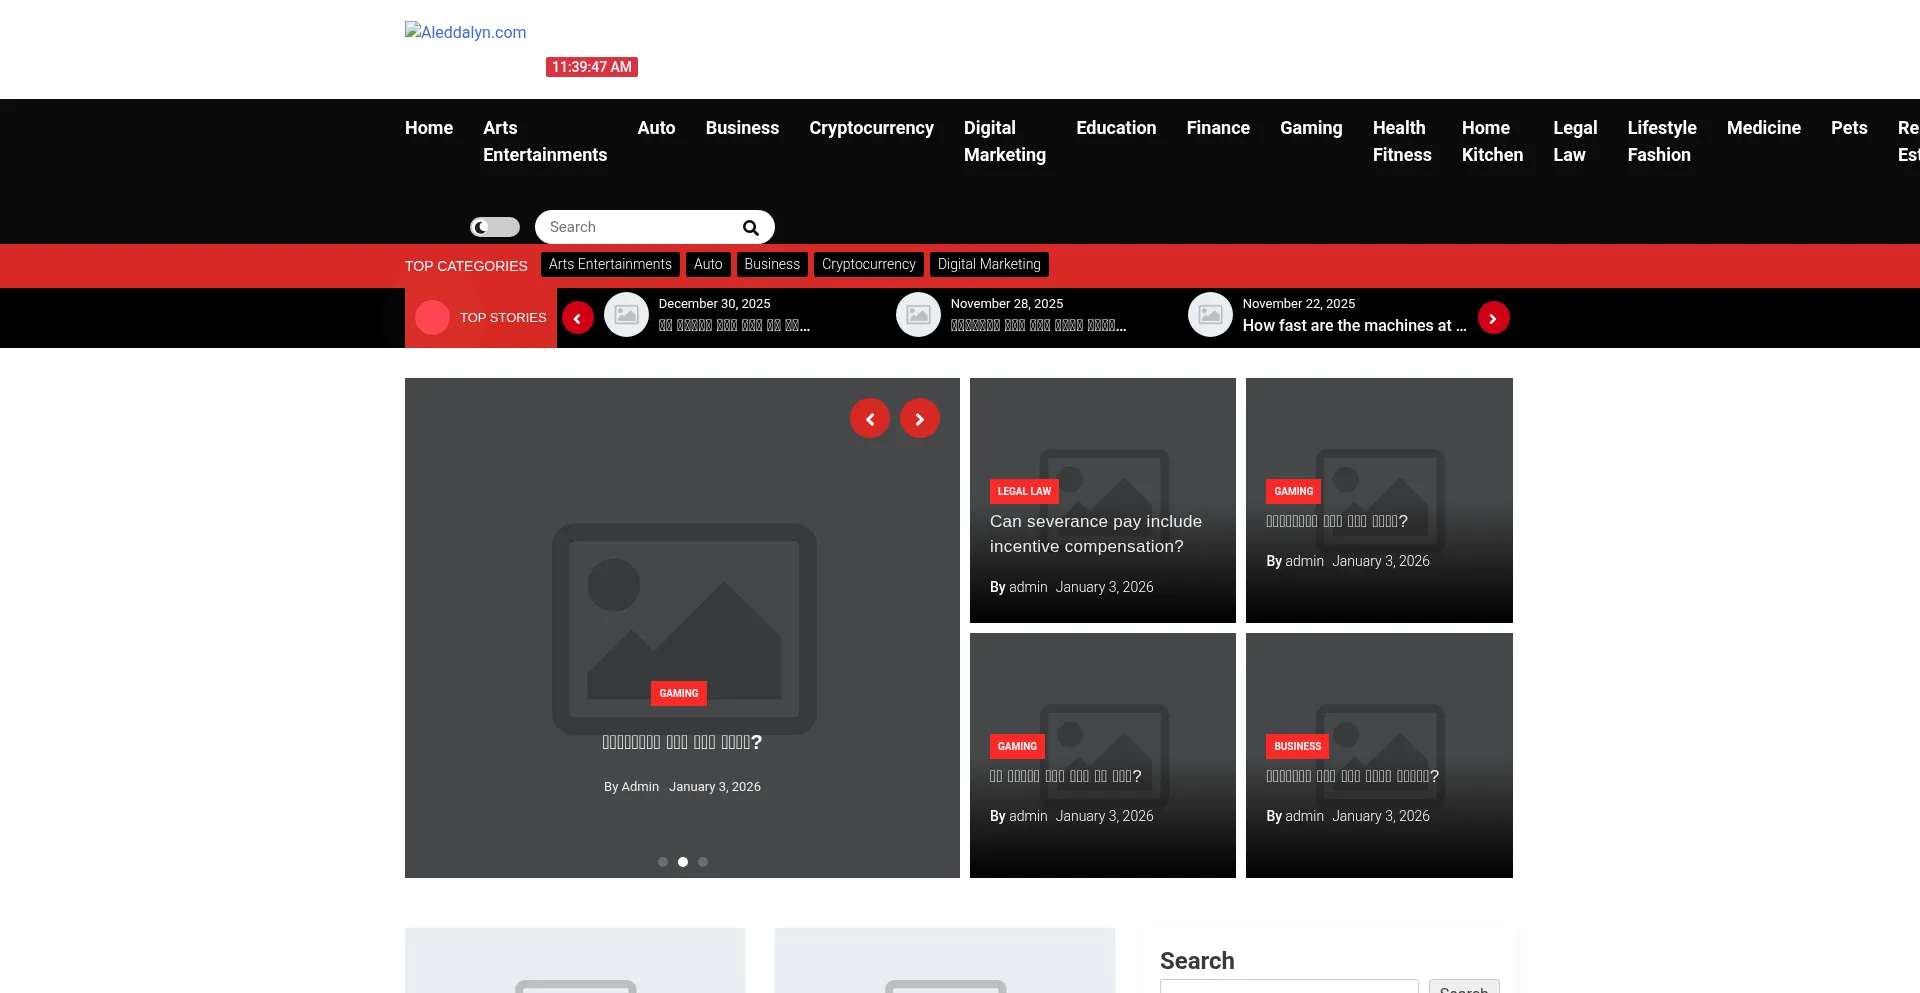Click the search magnifier icon
The height and width of the screenshot is (993, 1920).
point(750,228)
